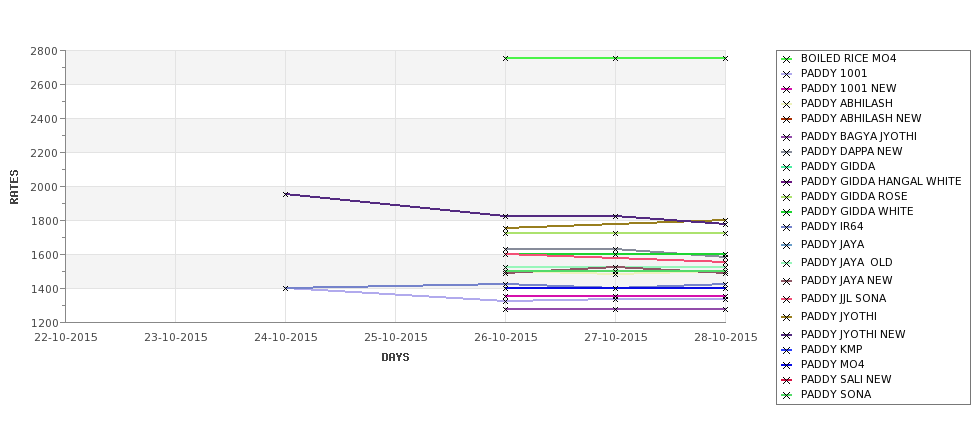Click the 2800 y-axis tick label

(x=44, y=51)
